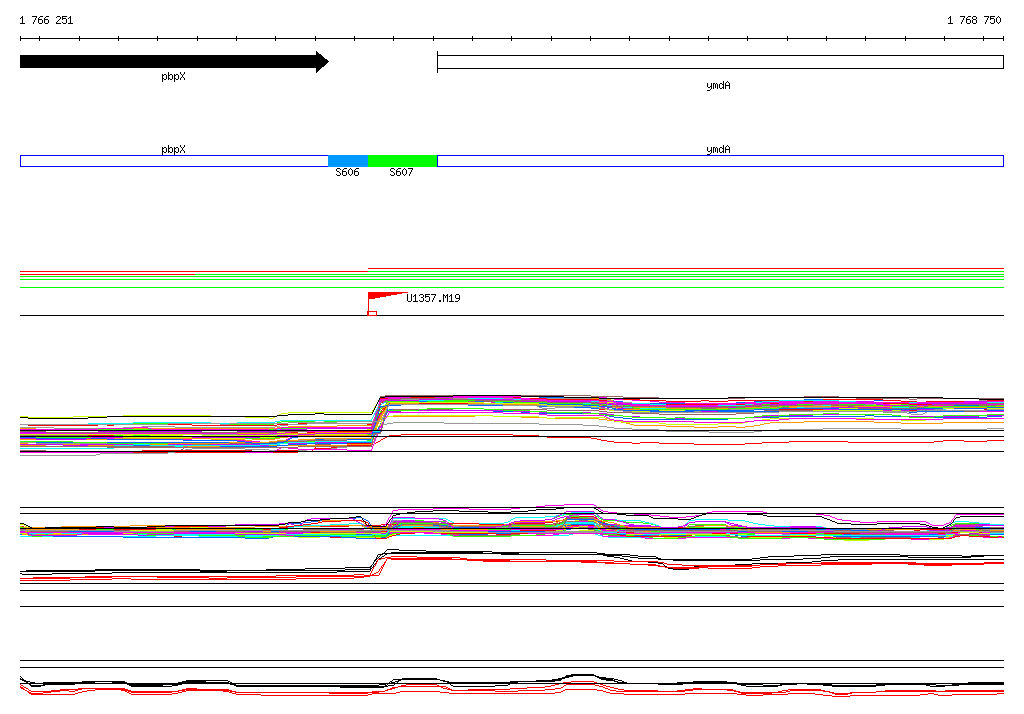Click the blue S606 segment
This screenshot has height=714, width=1024.
point(348,161)
